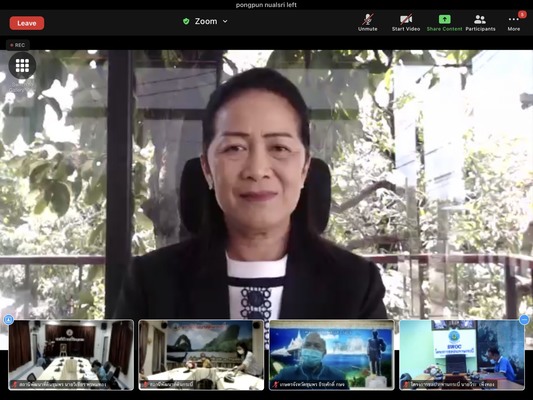Click left blue arrow for previous thumbnails

[x=8, y=319]
